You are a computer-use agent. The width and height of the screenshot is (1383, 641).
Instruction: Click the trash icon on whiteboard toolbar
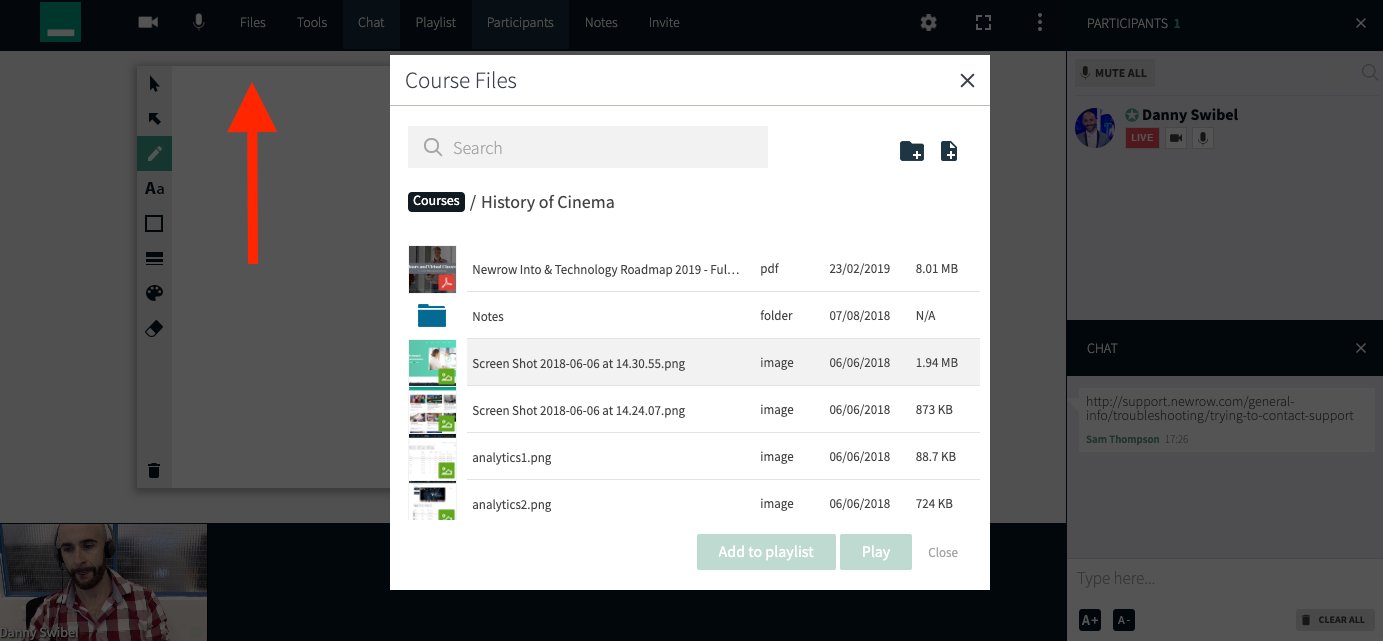click(154, 470)
